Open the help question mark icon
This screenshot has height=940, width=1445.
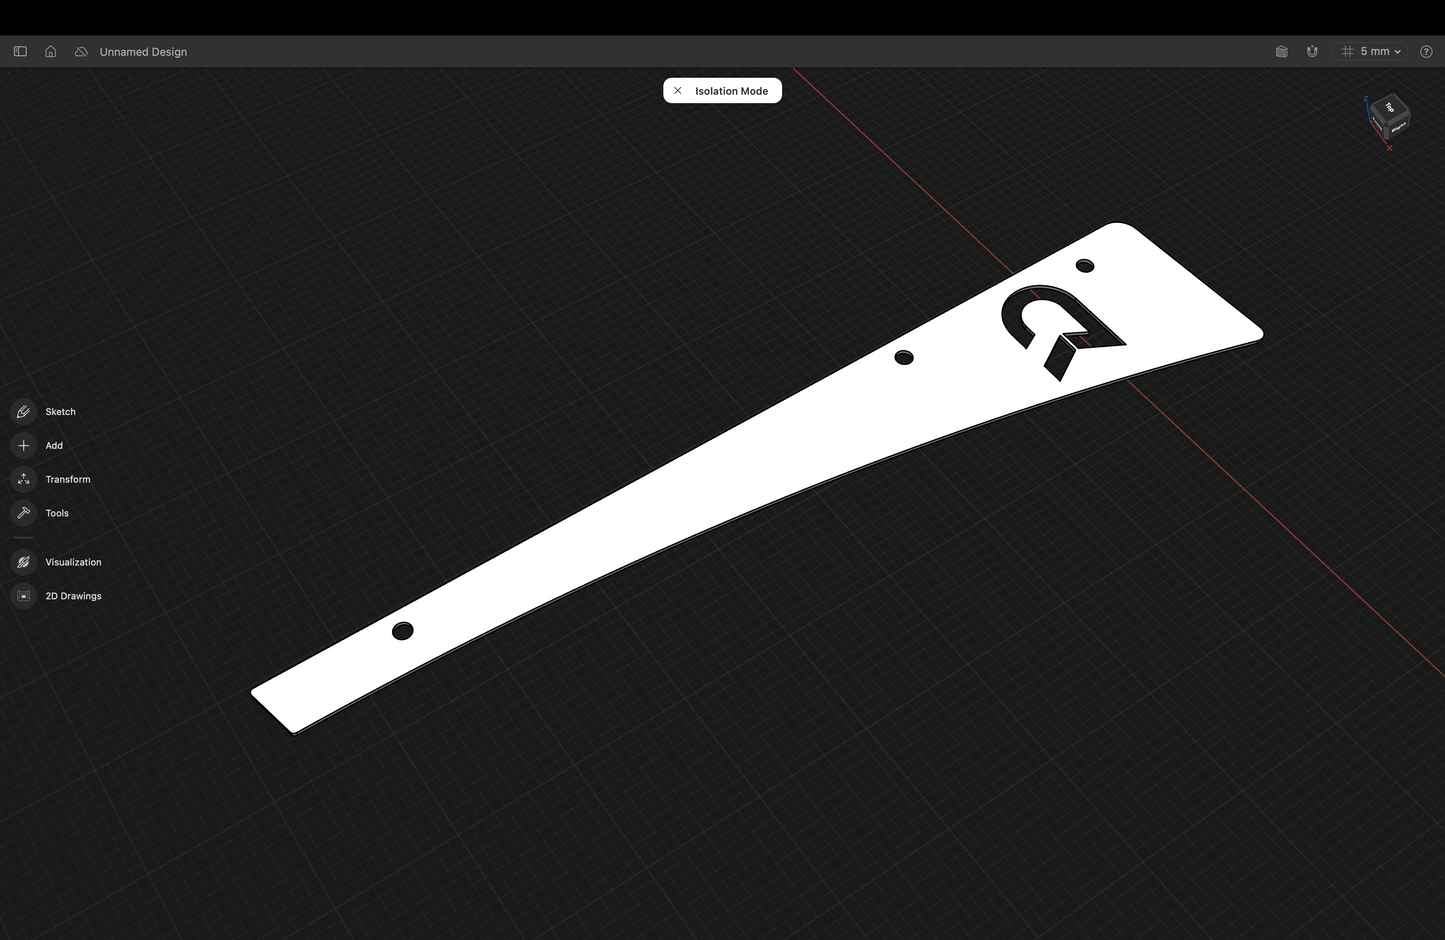(x=1426, y=51)
